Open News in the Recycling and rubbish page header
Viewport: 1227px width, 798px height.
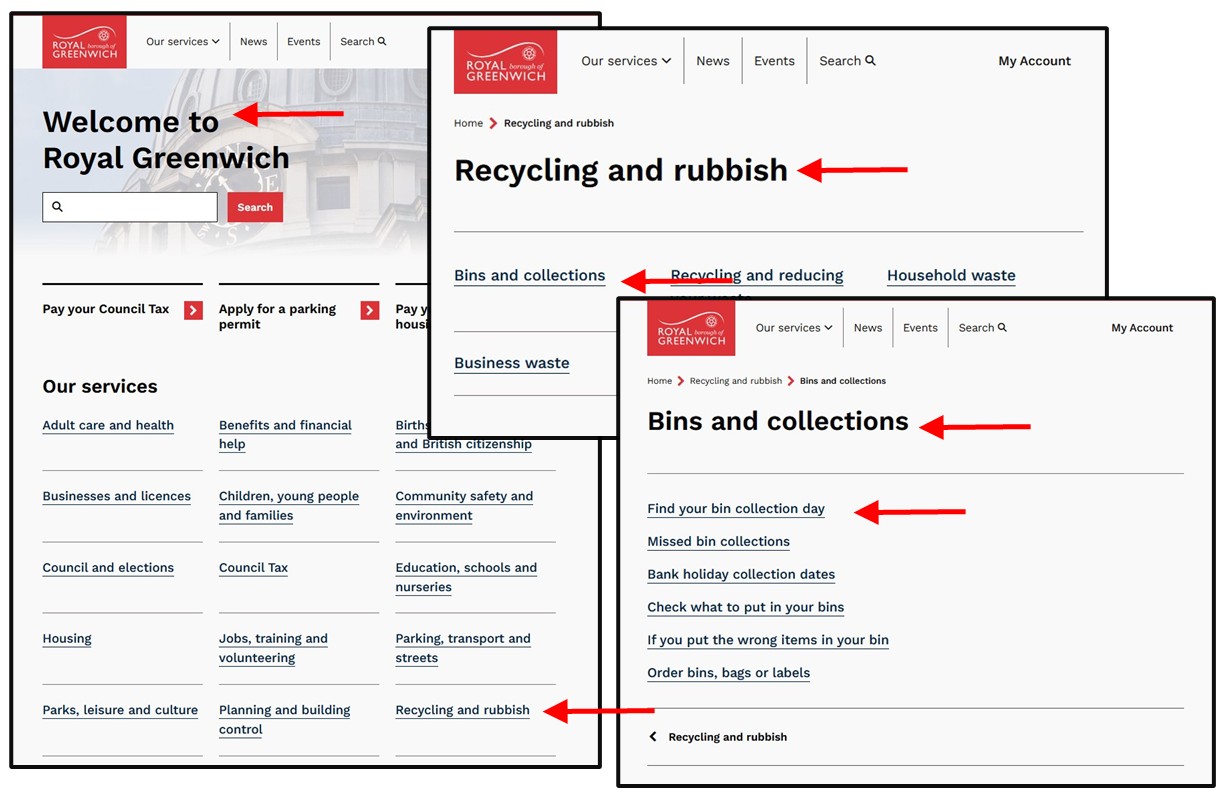click(x=713, y=61)
